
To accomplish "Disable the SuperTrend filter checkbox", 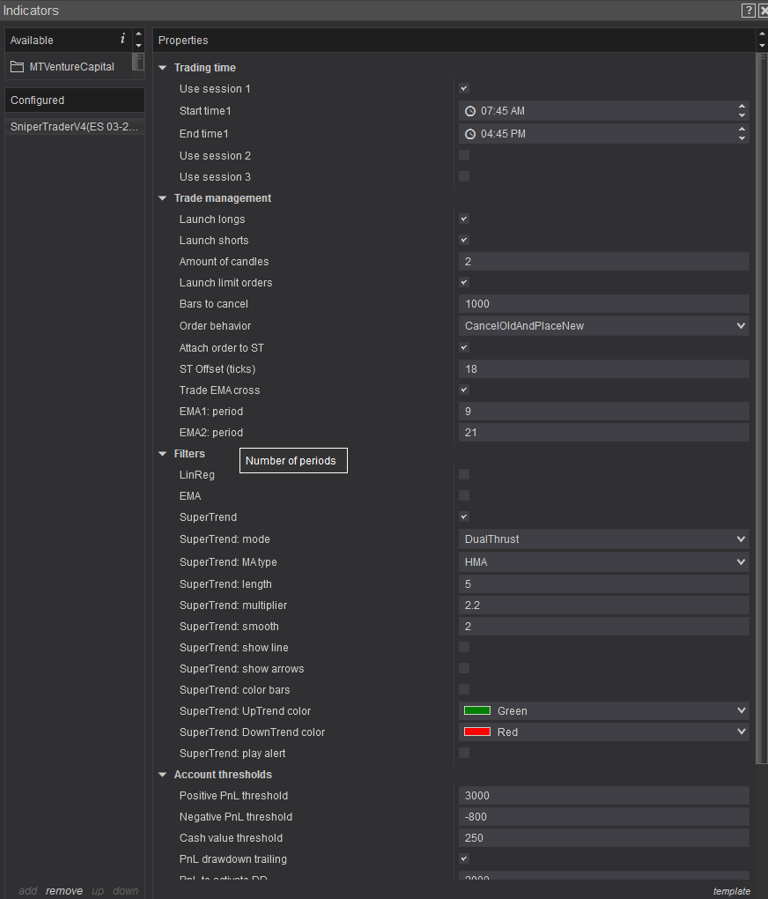I will pos(464,517).
